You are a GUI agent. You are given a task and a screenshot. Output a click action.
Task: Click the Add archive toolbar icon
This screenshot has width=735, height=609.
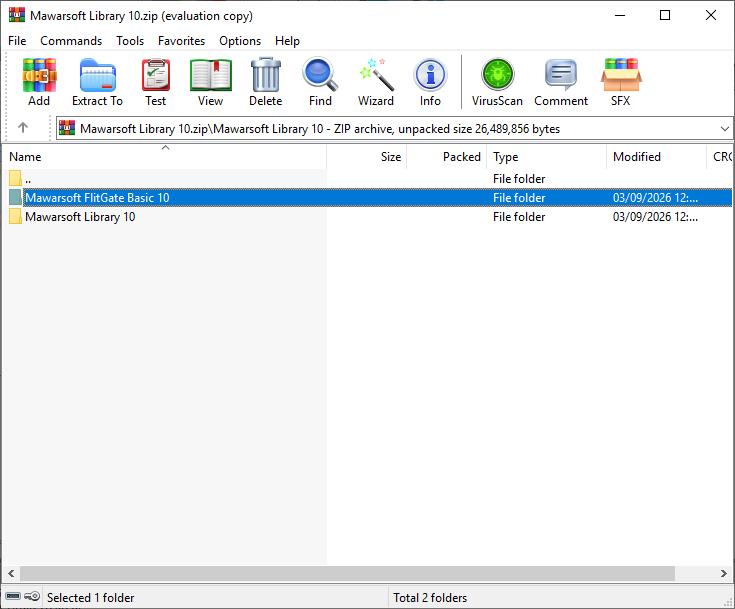coord(39,82)
